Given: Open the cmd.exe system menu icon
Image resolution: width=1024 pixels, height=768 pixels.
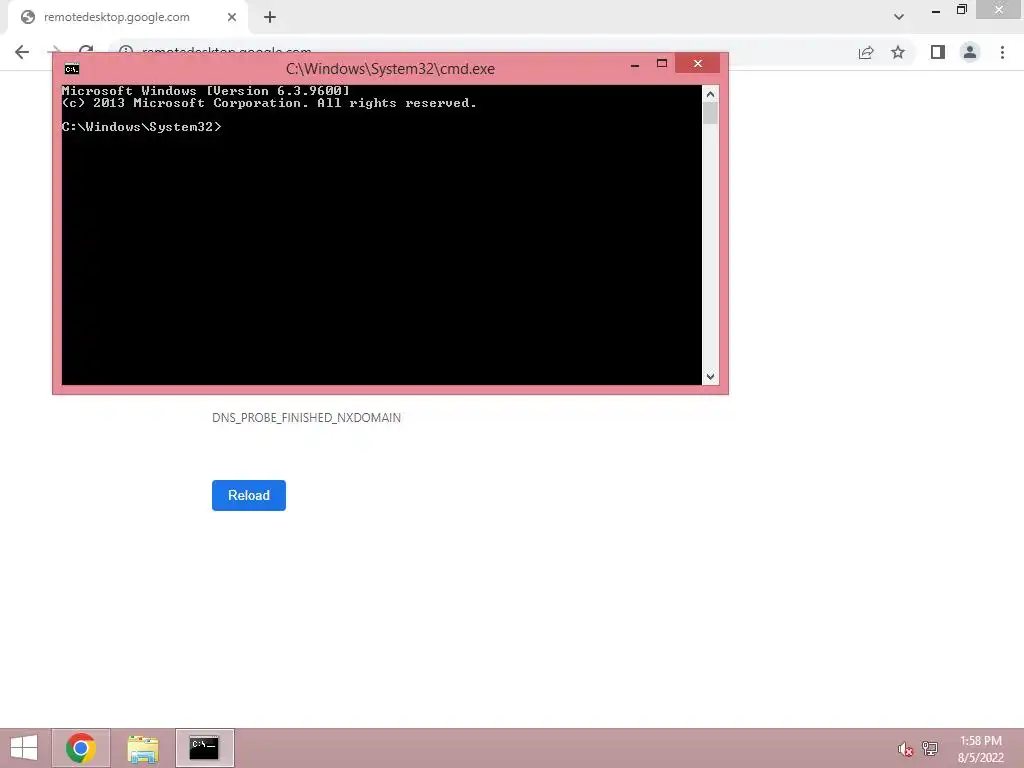Looking at the screenshot, I should pos(72,69).
